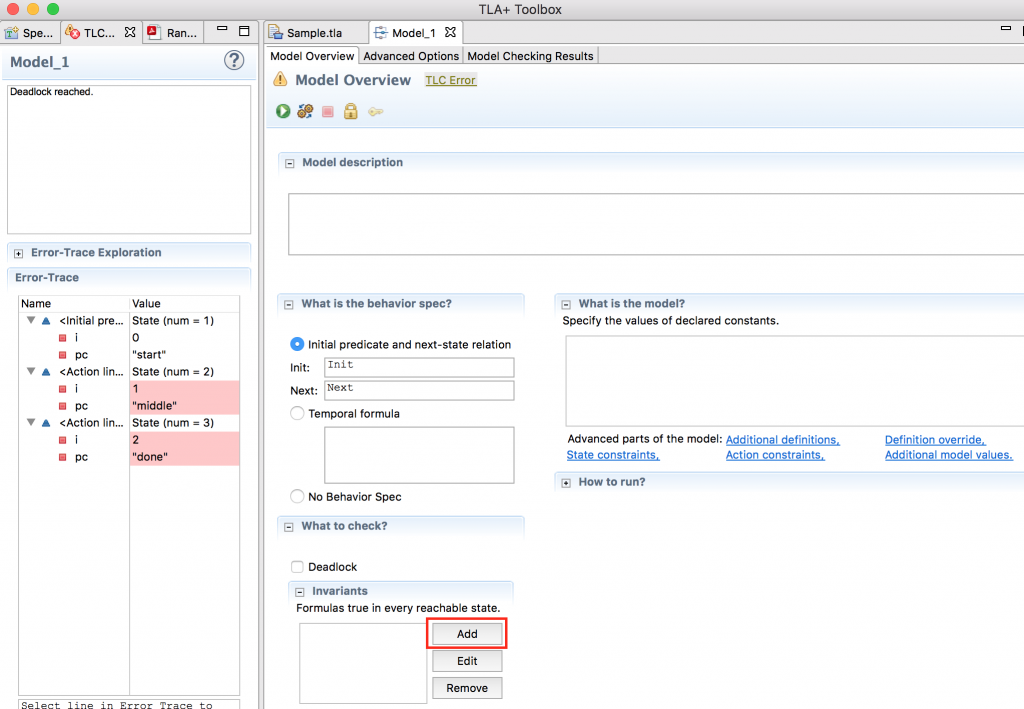Open Additional model values link

[x=948, y=455]
